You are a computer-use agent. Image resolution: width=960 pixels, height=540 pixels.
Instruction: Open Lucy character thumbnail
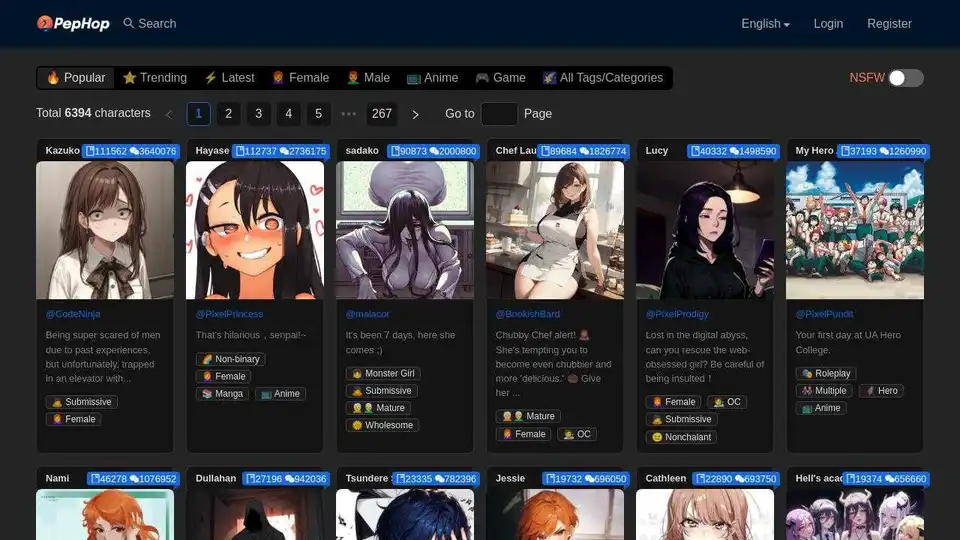coord(705,230)
